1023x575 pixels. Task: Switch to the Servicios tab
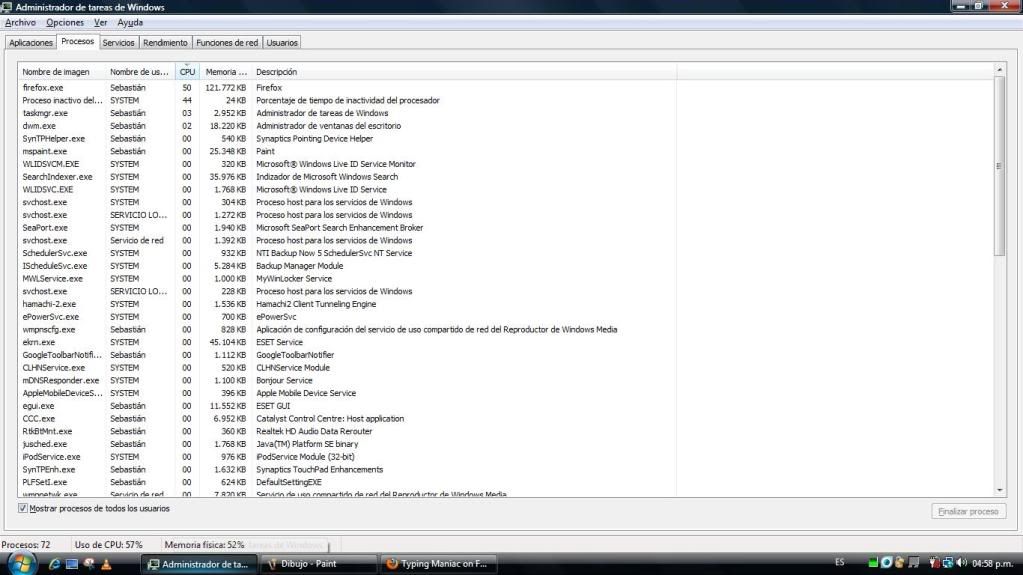[x=118, y=43]
